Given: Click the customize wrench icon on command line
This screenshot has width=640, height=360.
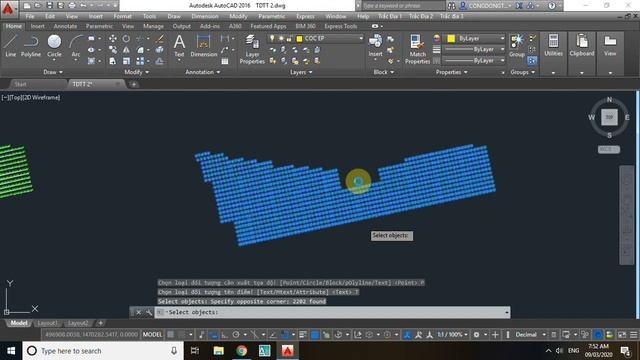Looking at the screenshot, I should tap(149, 312).
